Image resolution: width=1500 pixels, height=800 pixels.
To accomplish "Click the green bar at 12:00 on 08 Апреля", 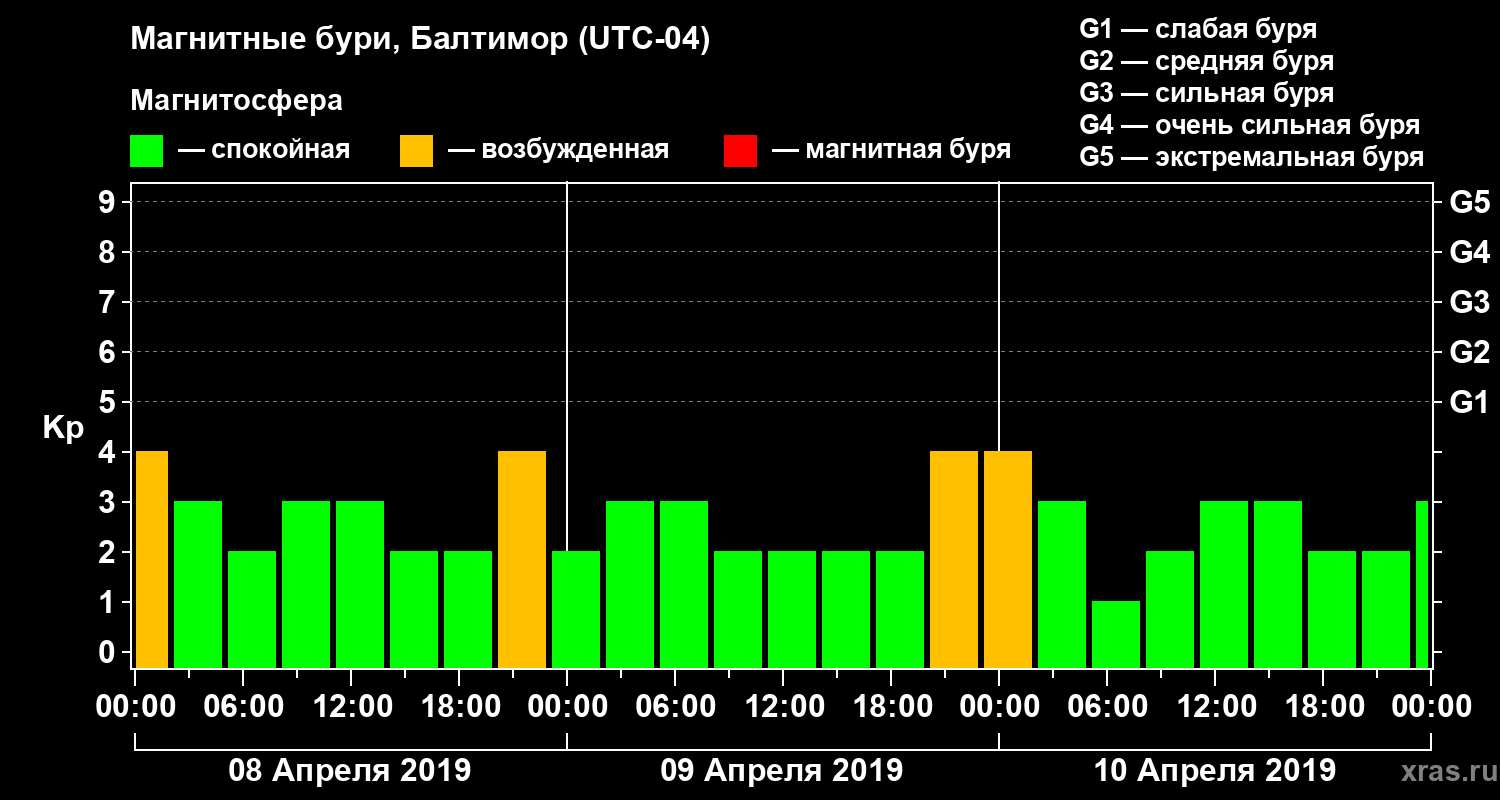I will pos(360,584).
